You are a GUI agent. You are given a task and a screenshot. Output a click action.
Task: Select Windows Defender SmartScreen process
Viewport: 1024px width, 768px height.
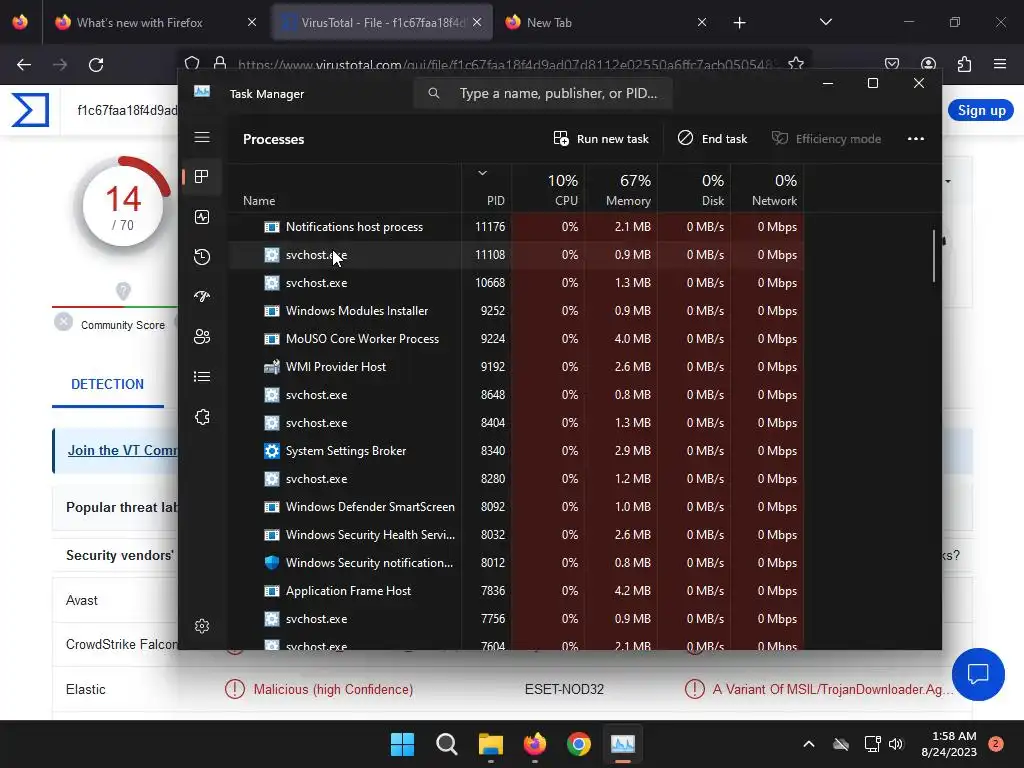click(516, 507)
